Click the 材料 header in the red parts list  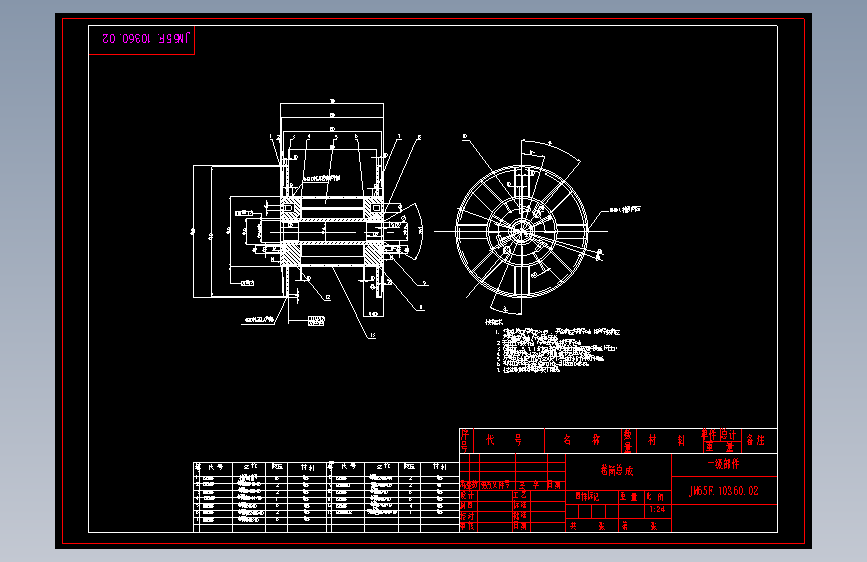coord(666,440)
